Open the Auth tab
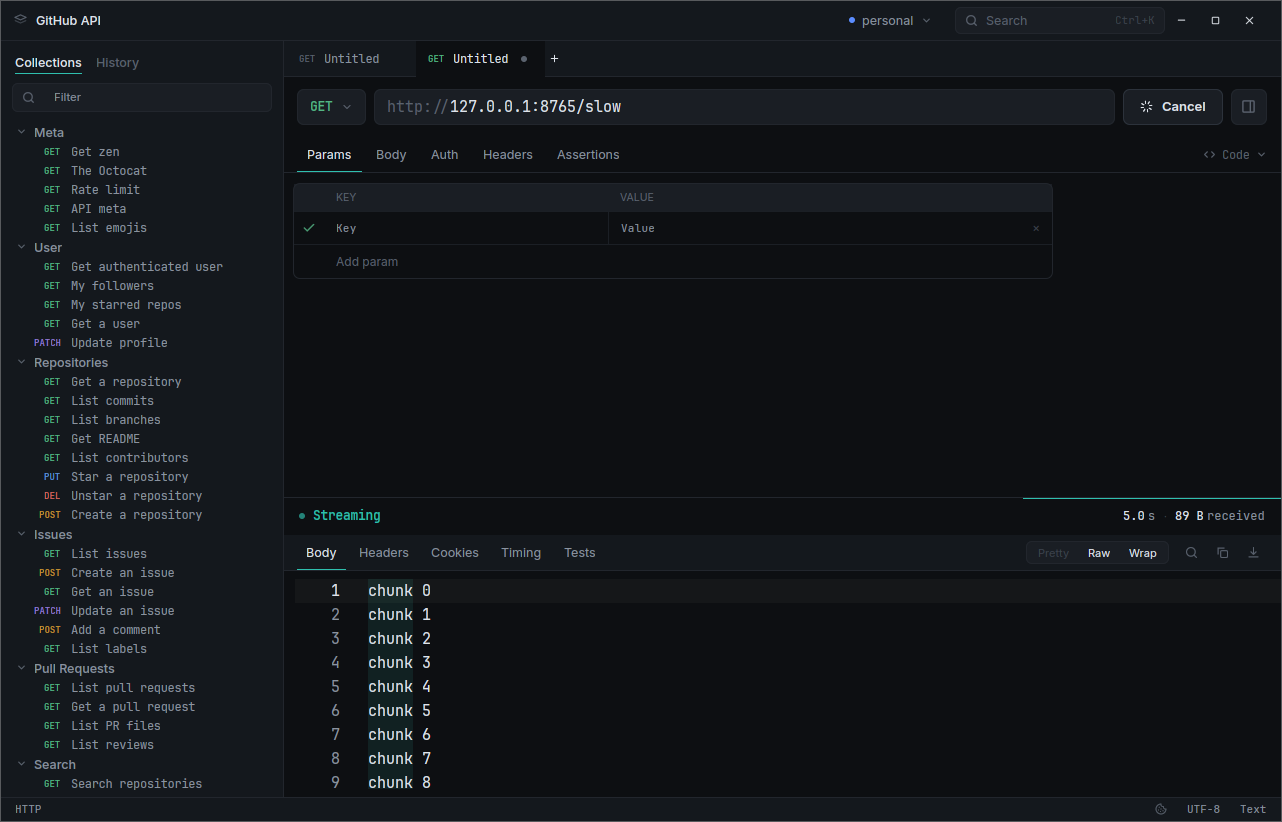The width and height of the screenshot is (1282, 822). pos(445,155)
